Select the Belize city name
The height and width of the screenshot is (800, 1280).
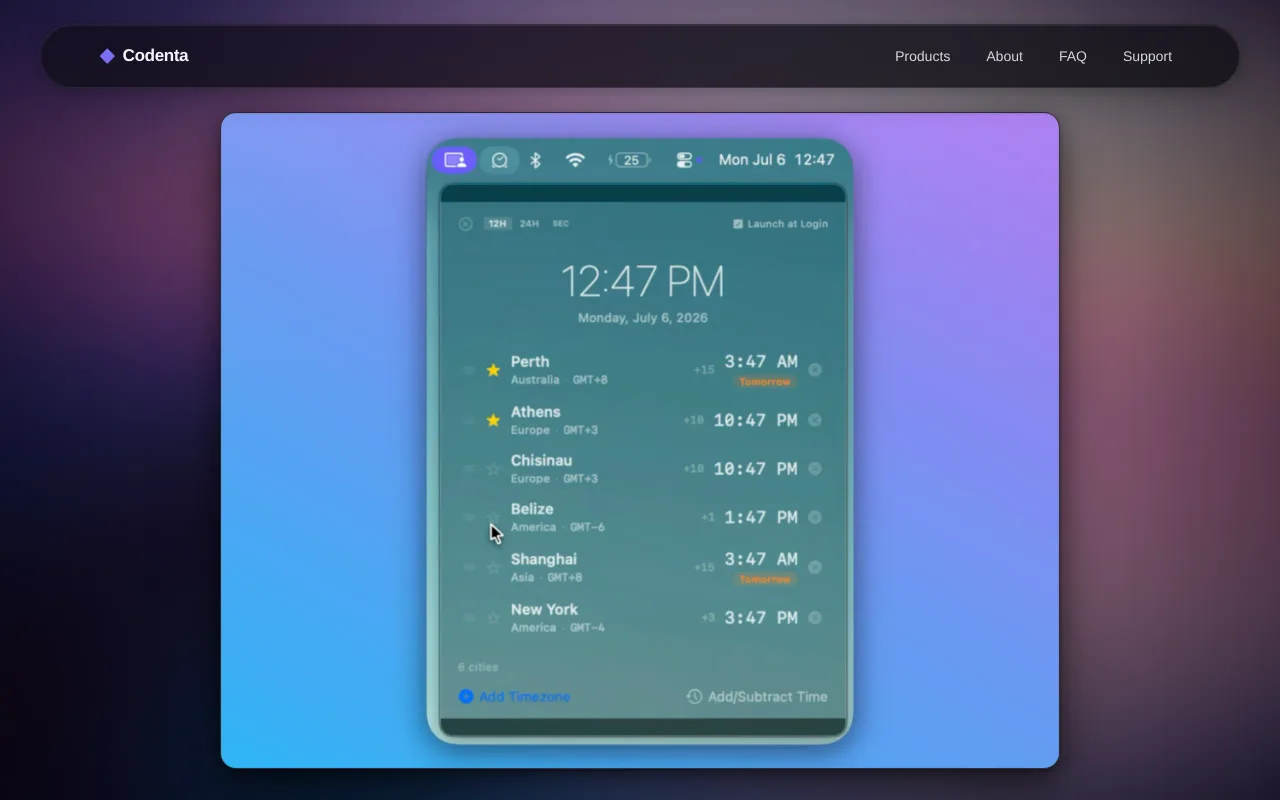(532, 509)
